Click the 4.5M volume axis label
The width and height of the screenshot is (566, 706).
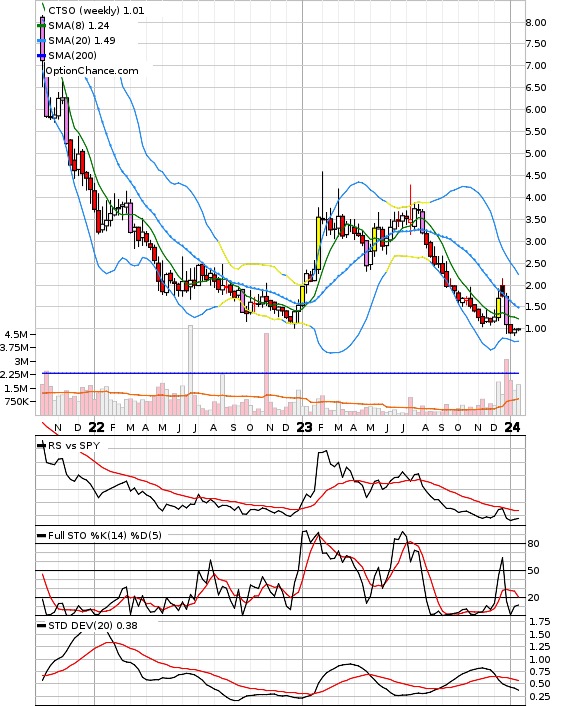16,335
